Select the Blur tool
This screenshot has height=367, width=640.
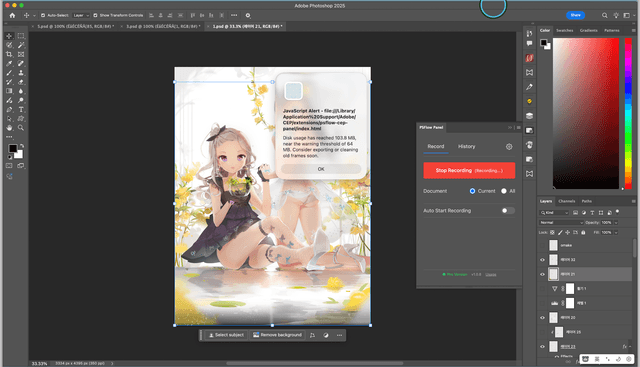[21, 91]
